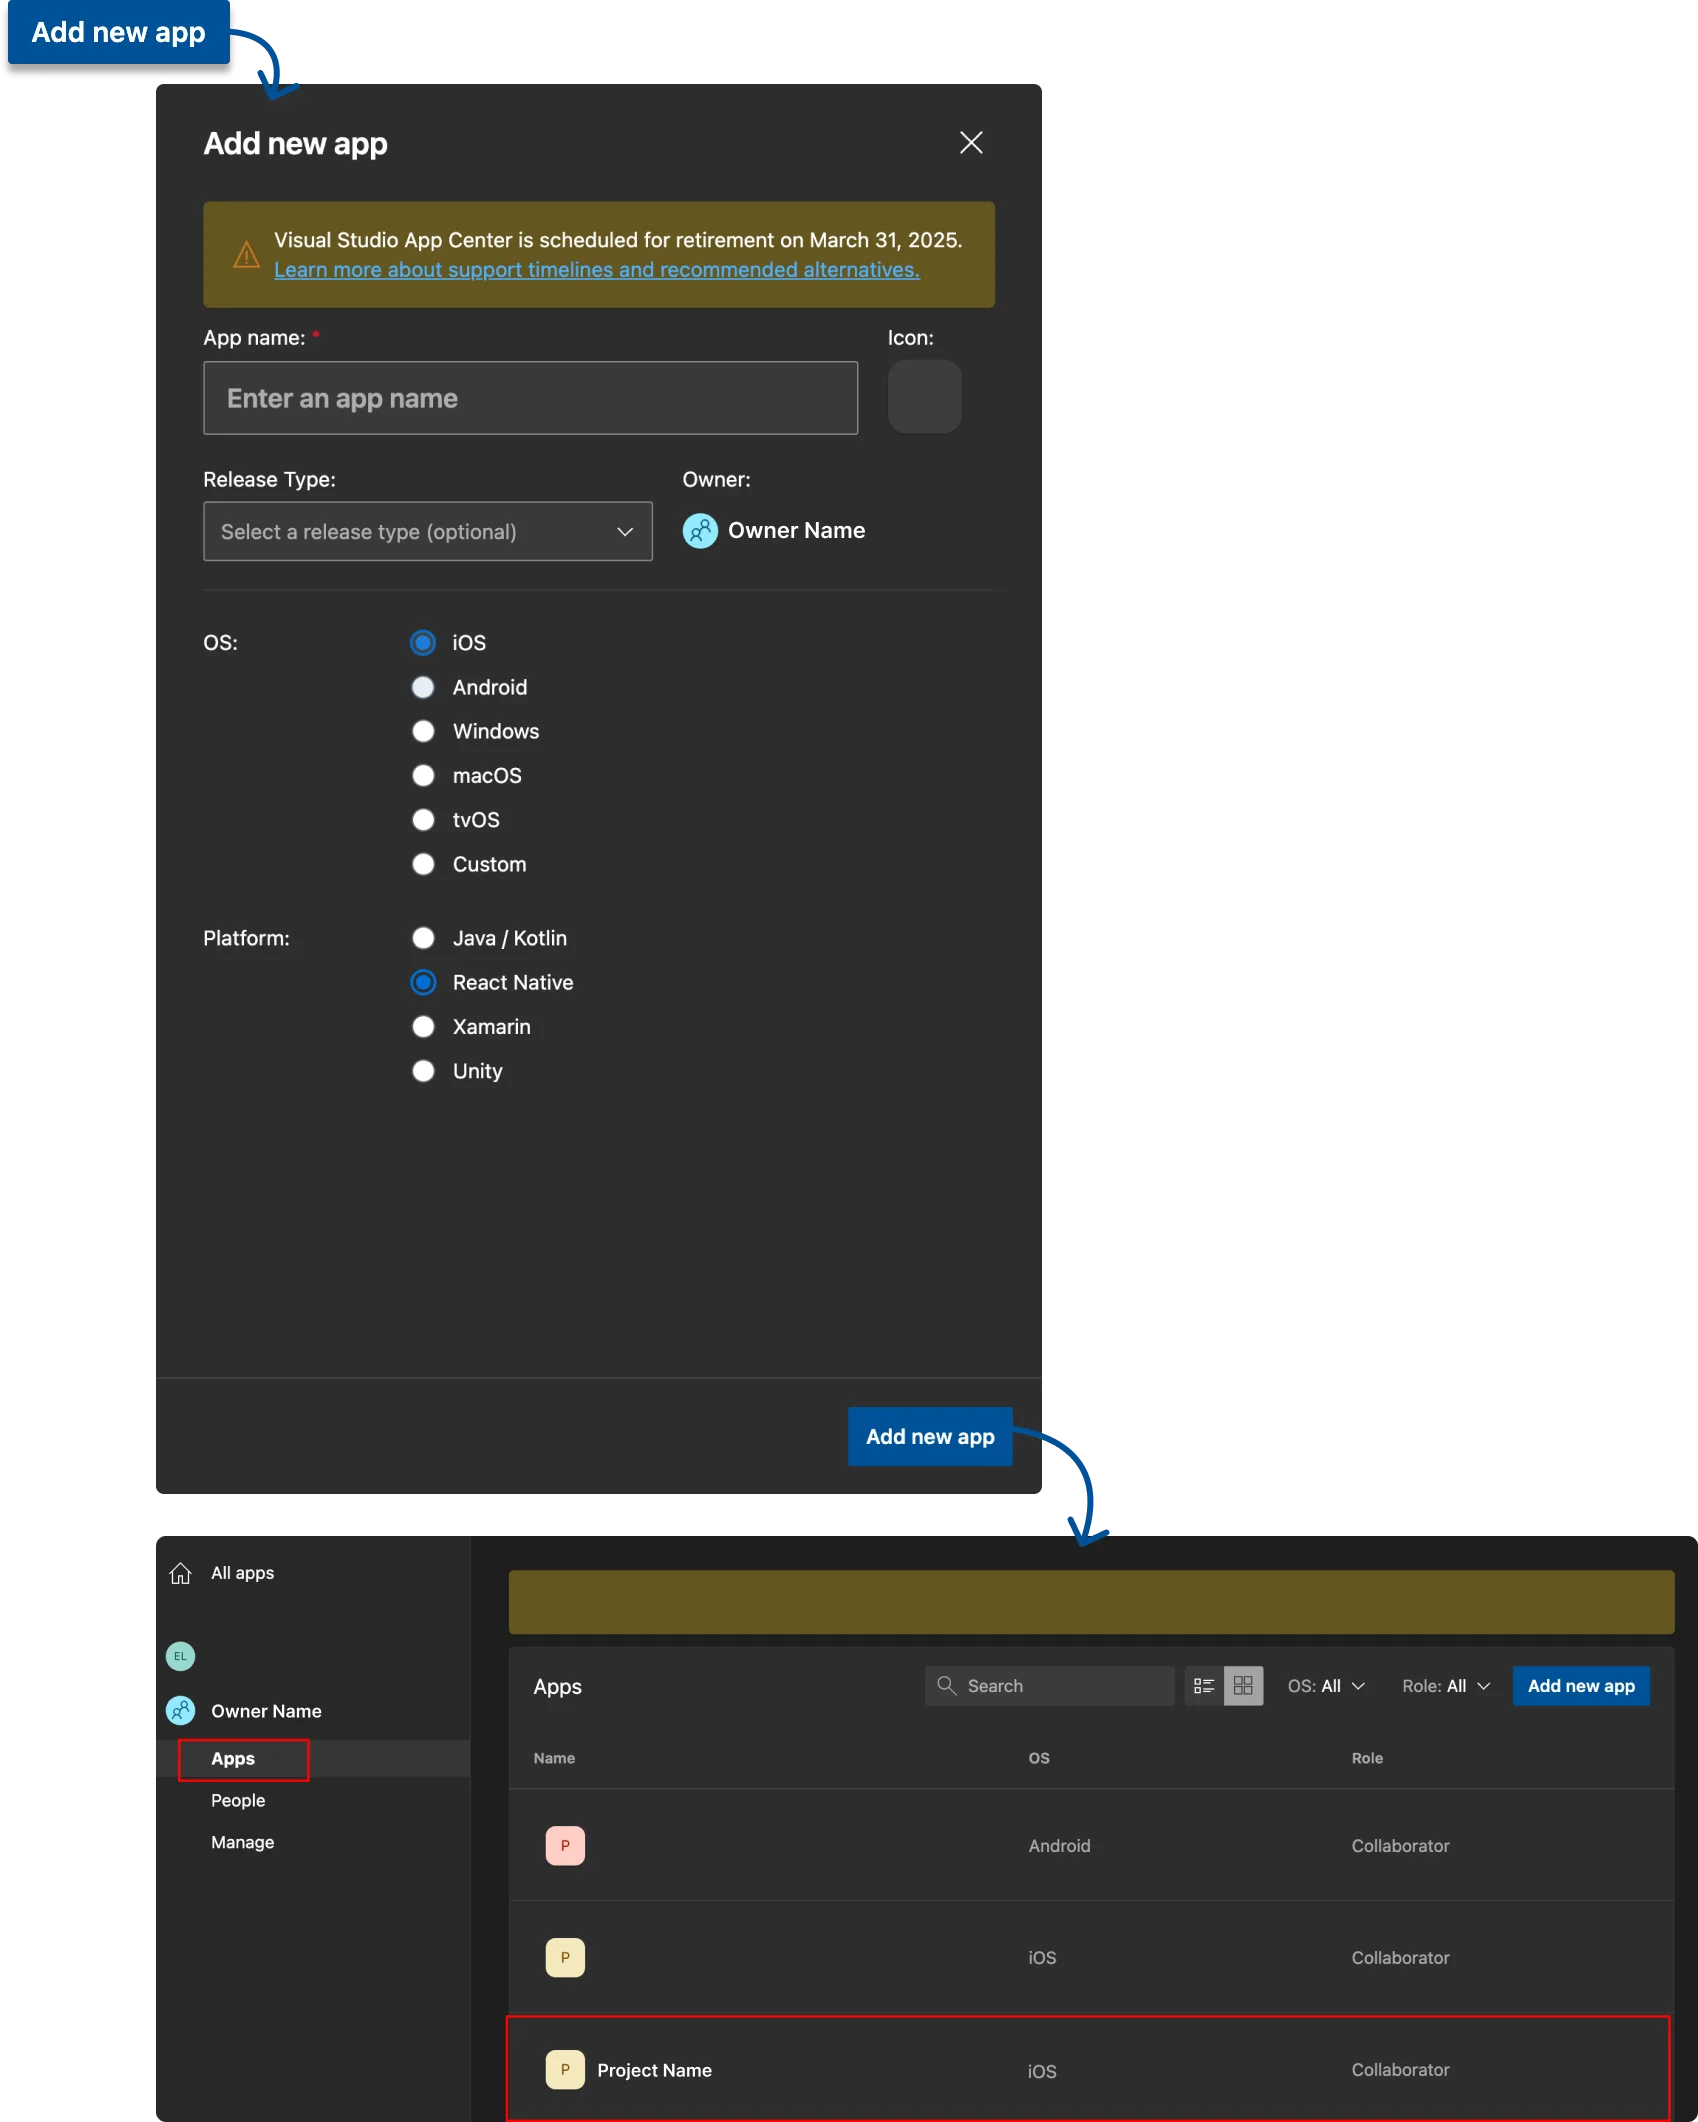Expand the OS: All filter
The image size is (1698, 2122).
(1326, 1686)
